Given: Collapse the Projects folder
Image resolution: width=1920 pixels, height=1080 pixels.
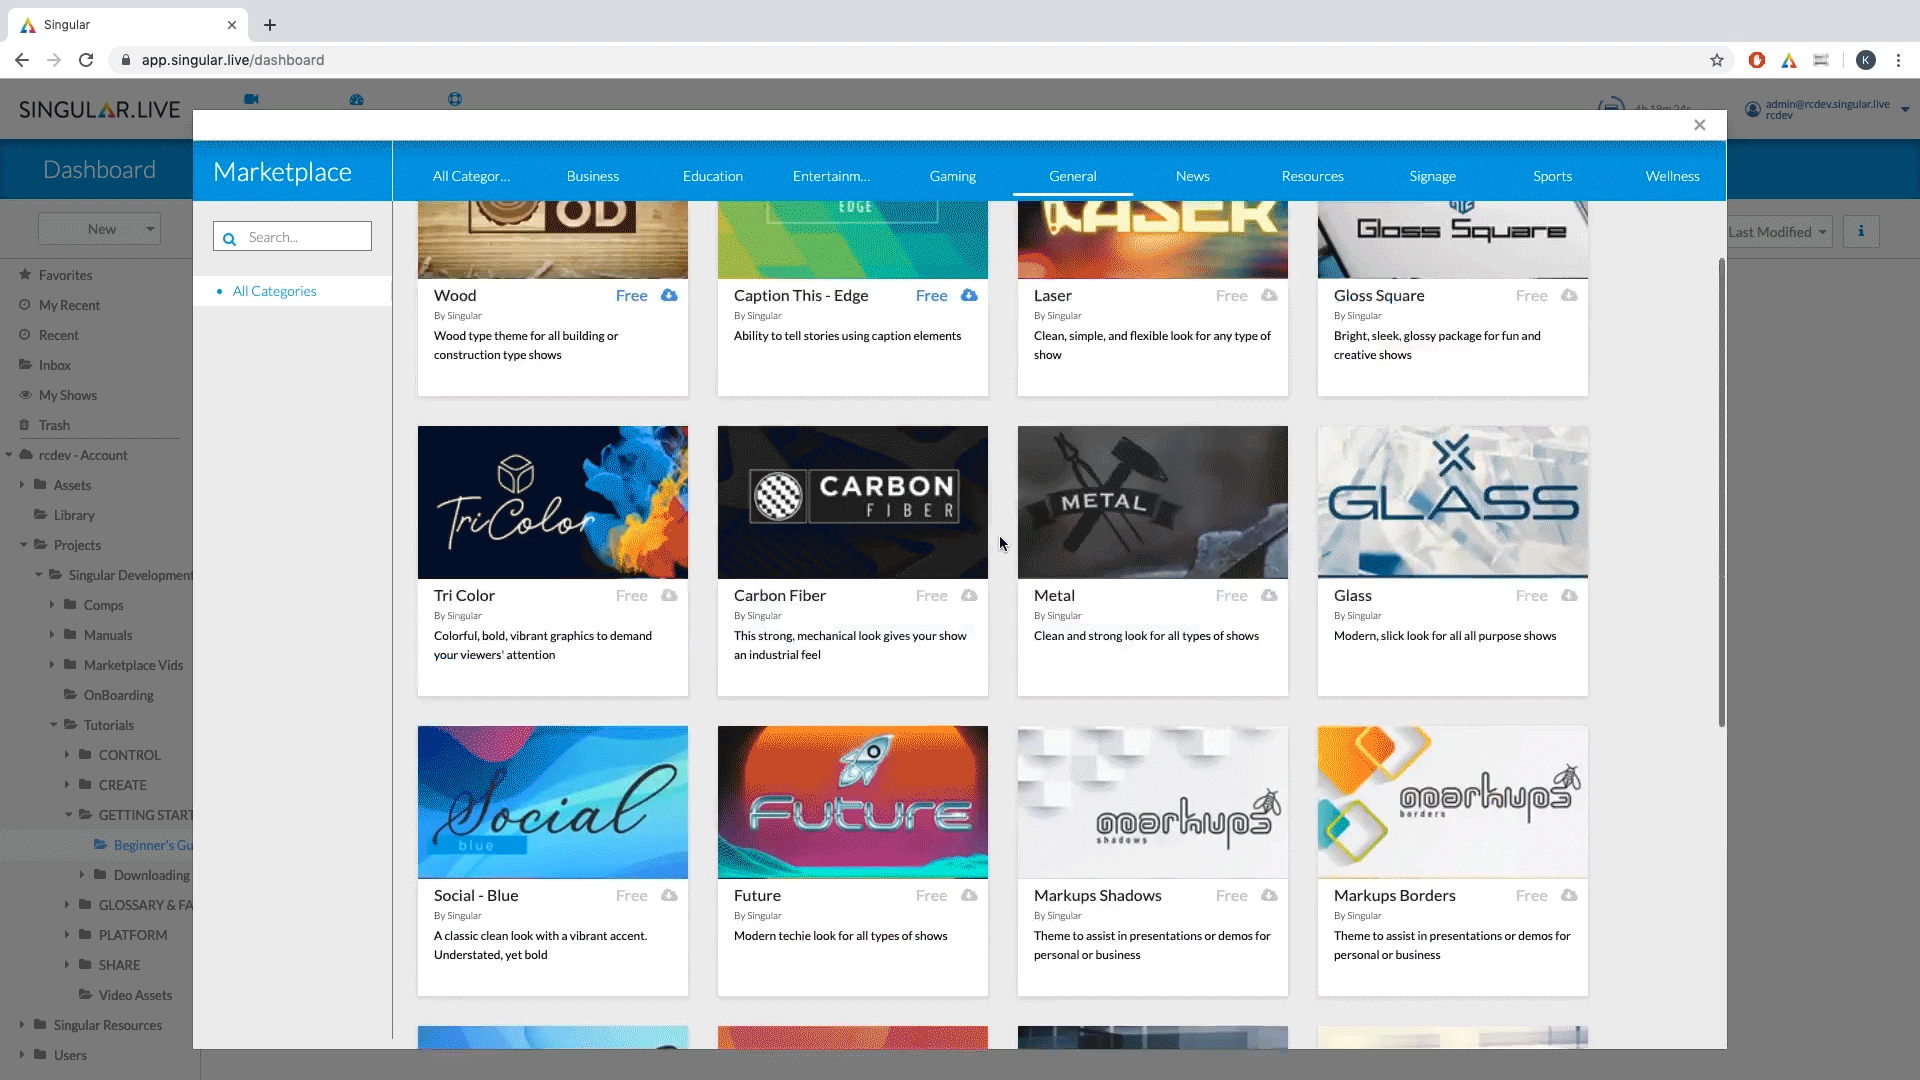Looking at the screenshot, I should tap(23, 545).
